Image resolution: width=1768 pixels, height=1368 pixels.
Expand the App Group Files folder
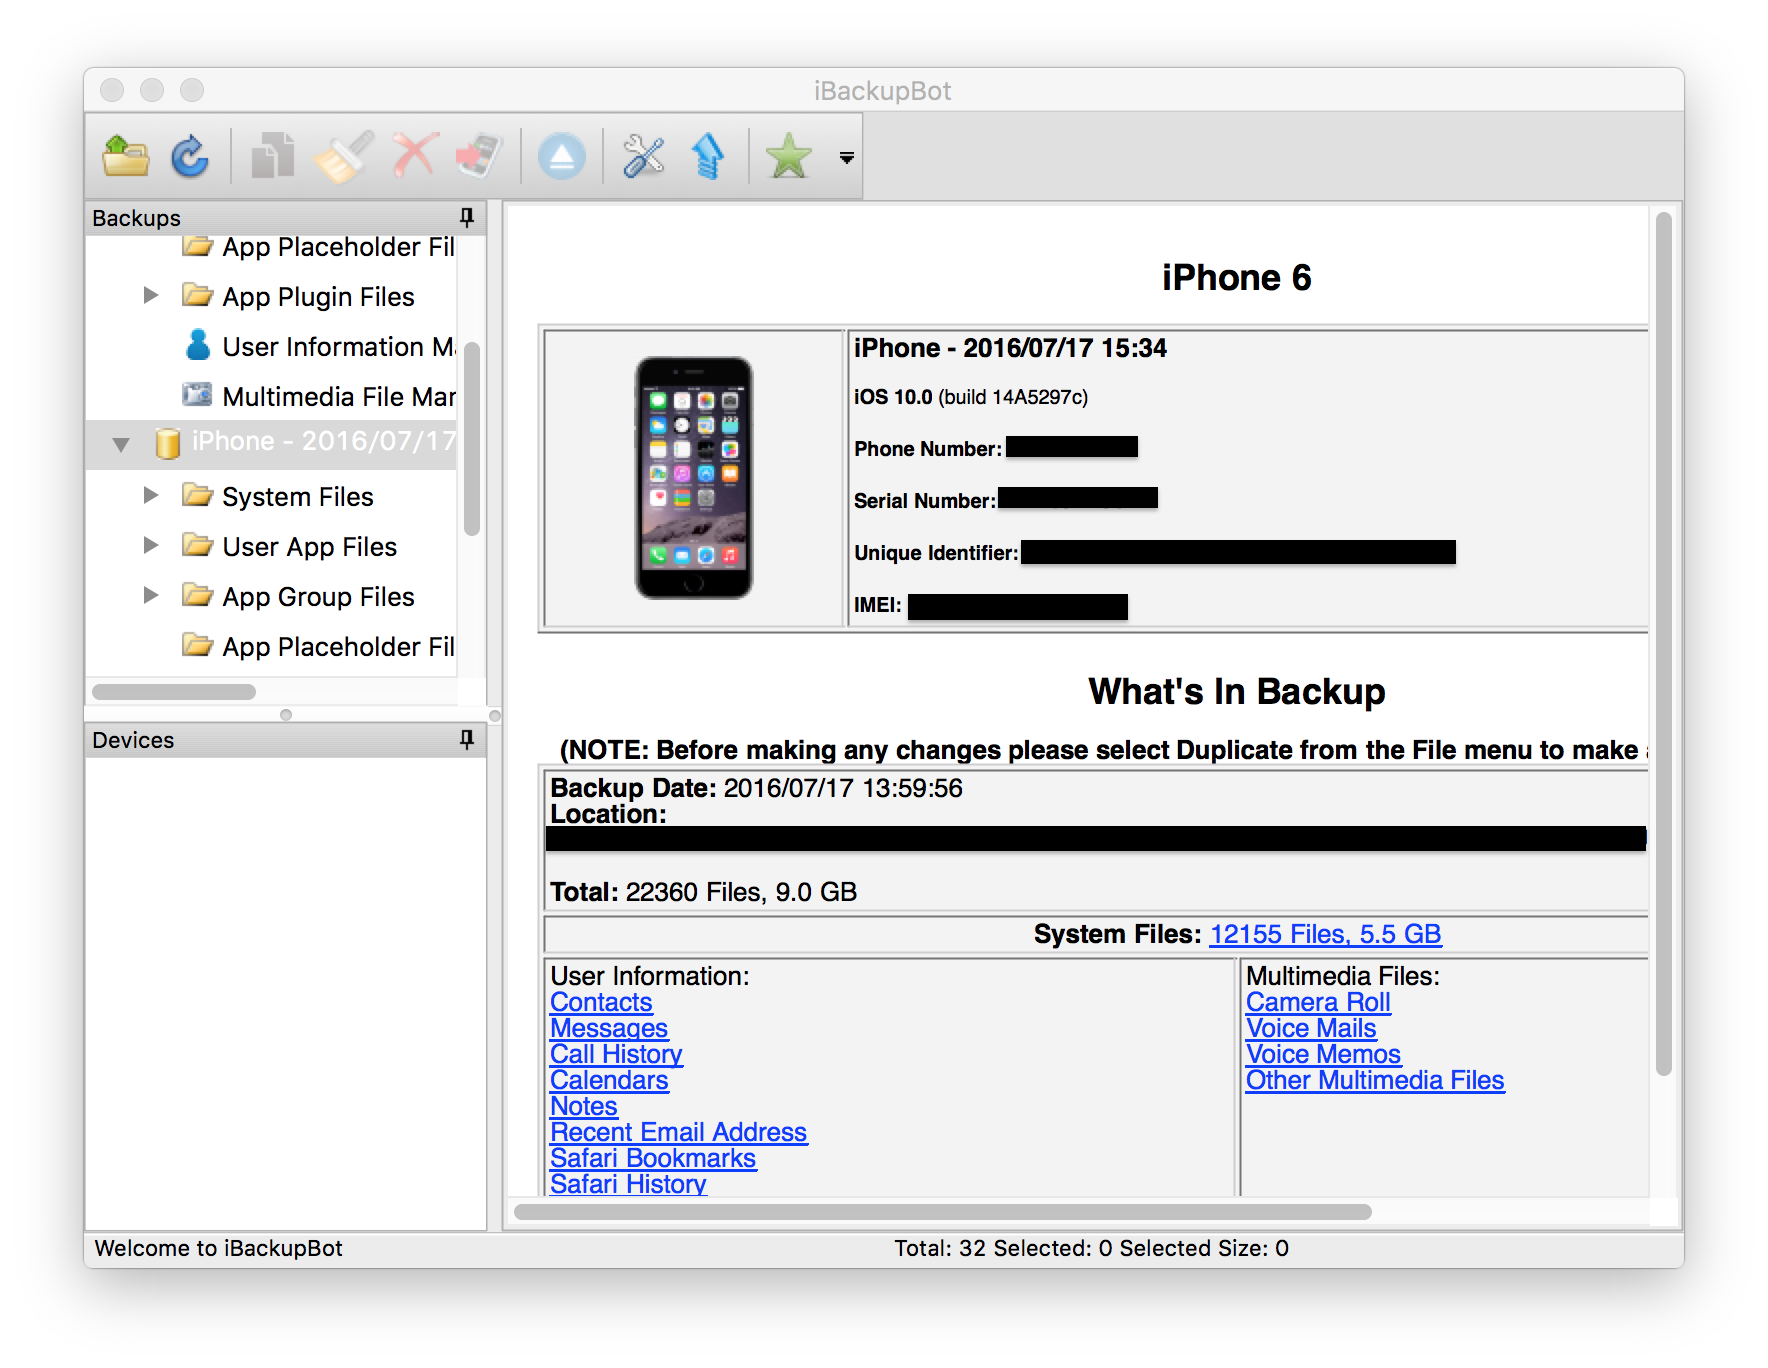tap(151, 595)
